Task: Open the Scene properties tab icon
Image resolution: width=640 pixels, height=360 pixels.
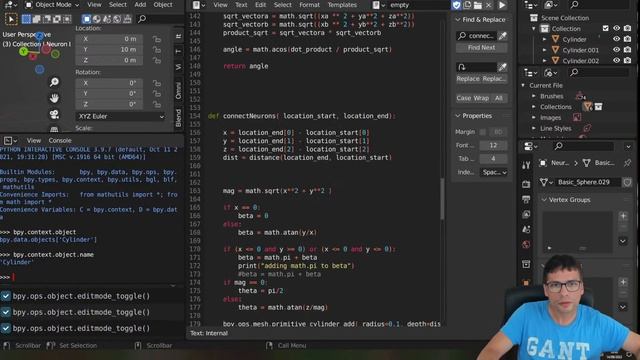Action: pyautogui.click(x=526, y=229)
